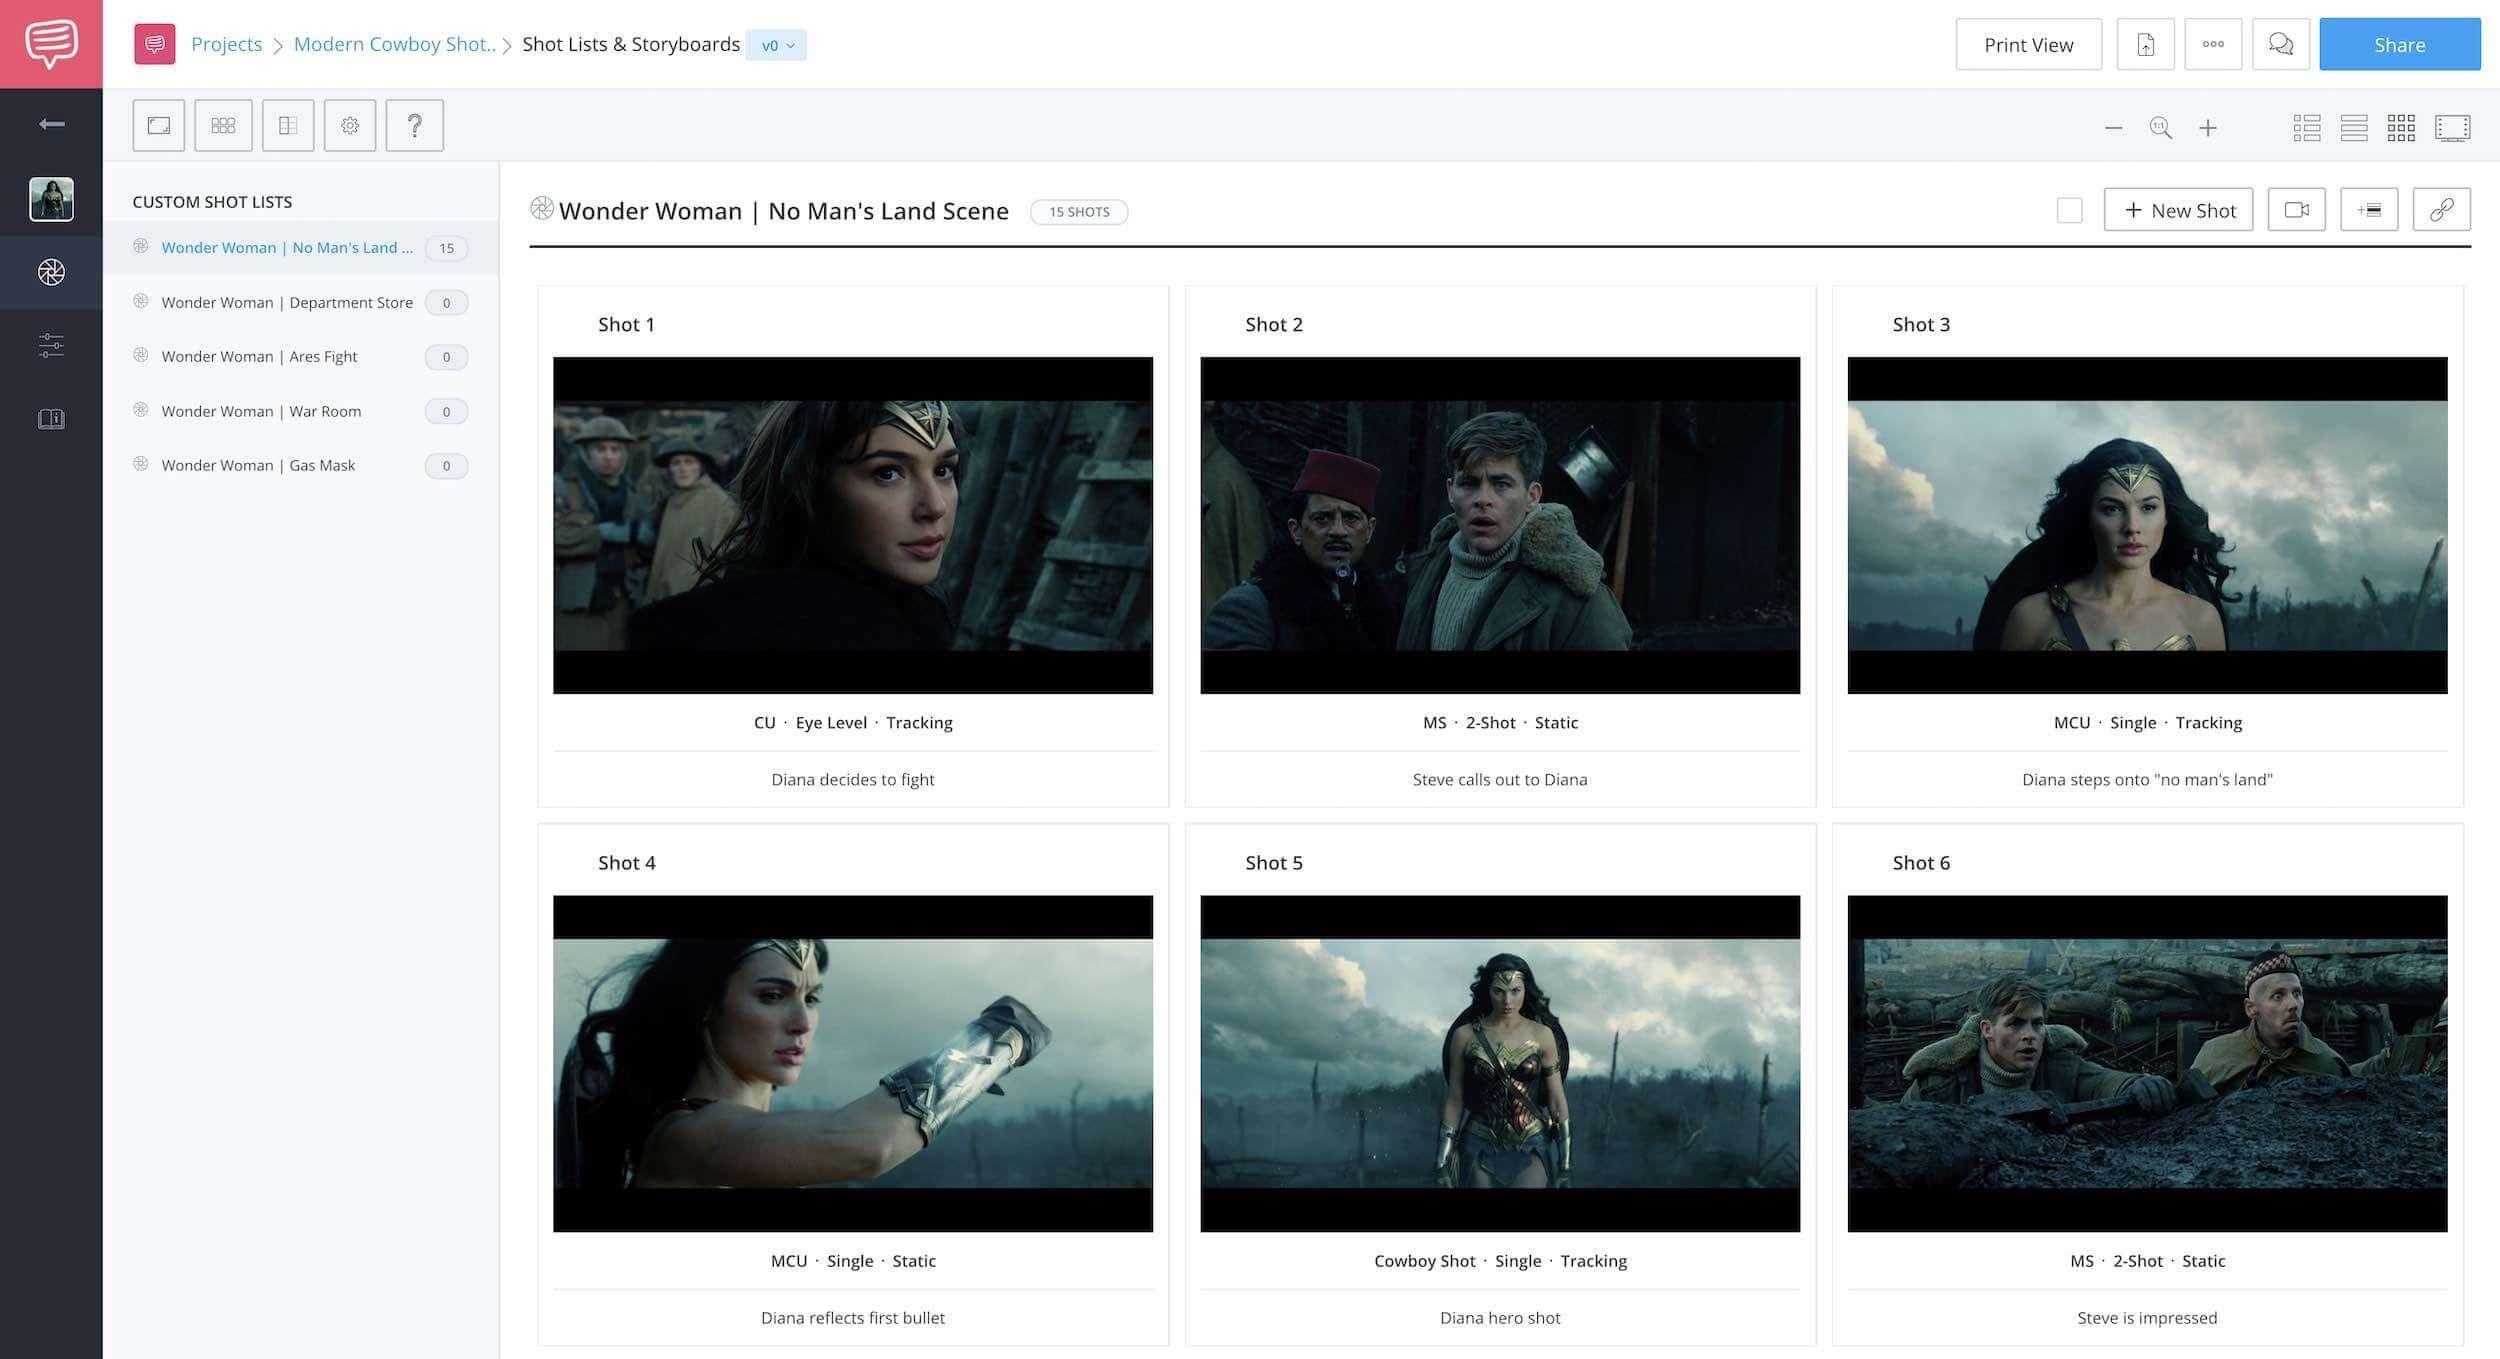Viewport: 2500px width, 1359px height.
Task: Click the download/export icon
Action: [2144, 44]
